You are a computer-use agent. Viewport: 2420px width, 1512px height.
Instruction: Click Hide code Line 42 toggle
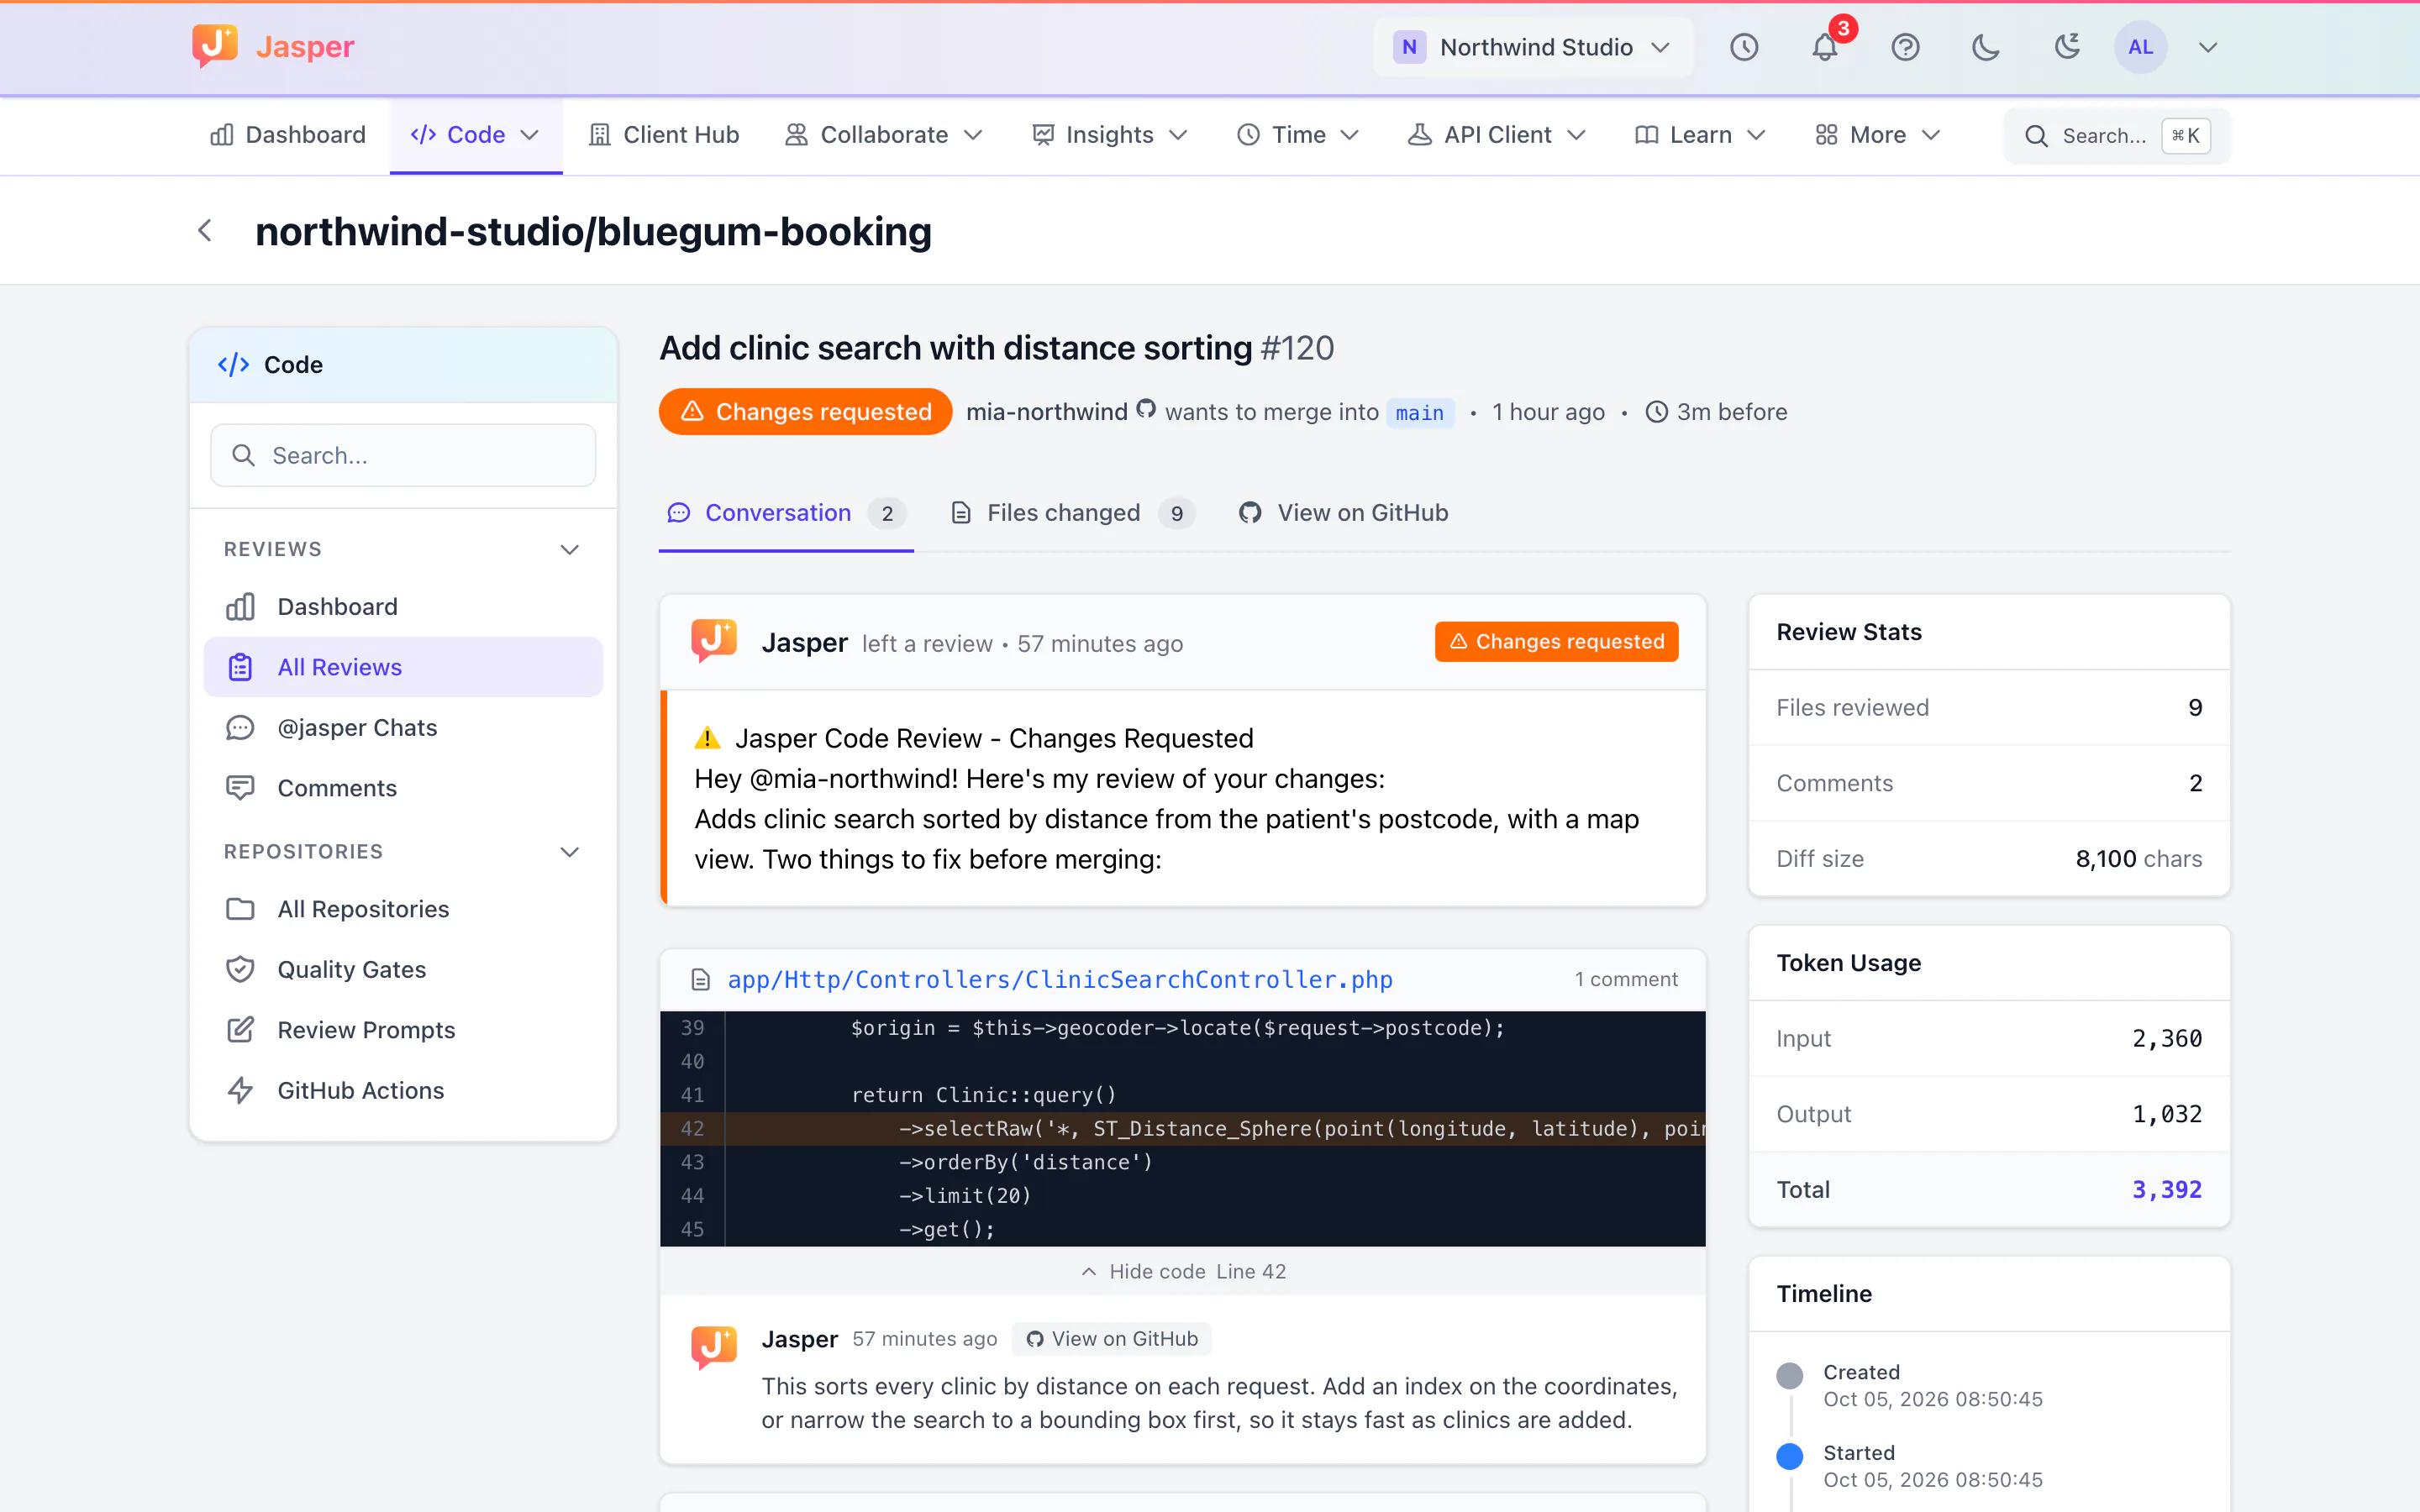1184,1271
